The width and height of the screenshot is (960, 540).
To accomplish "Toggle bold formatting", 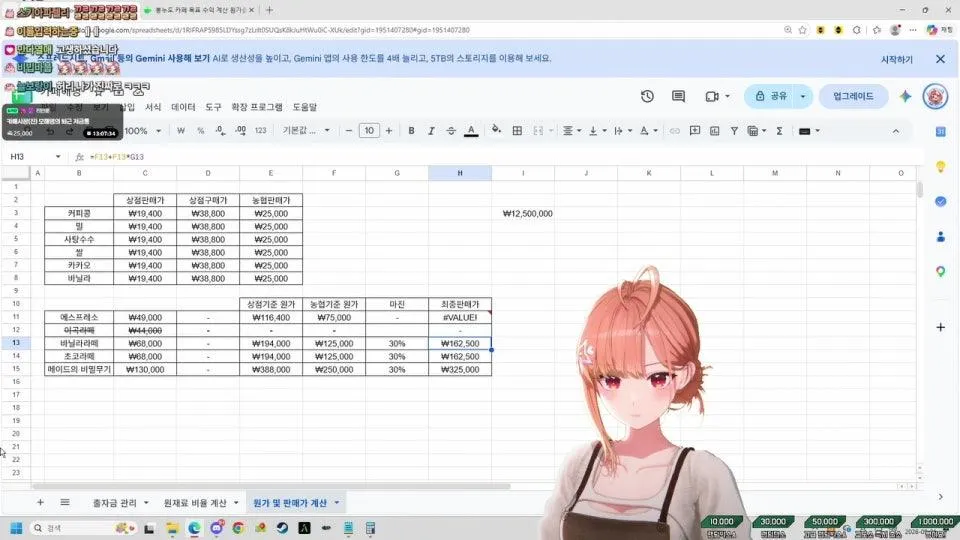I will pos(411,131).
